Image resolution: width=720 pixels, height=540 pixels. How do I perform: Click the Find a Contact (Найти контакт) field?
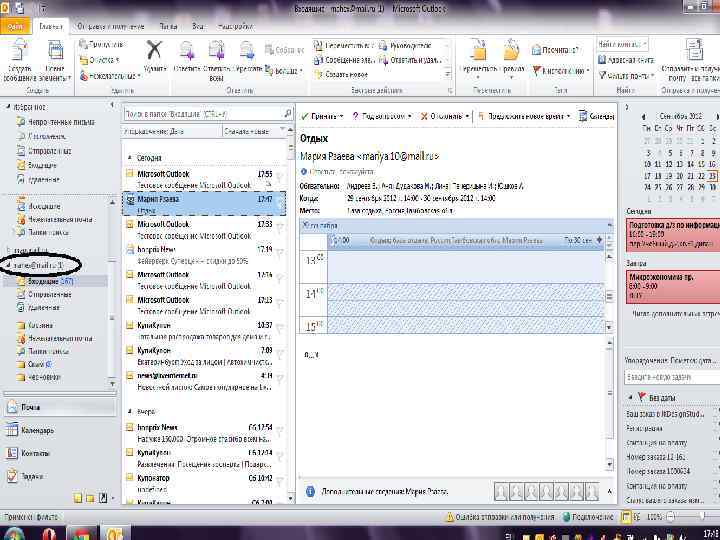[623, 45]
